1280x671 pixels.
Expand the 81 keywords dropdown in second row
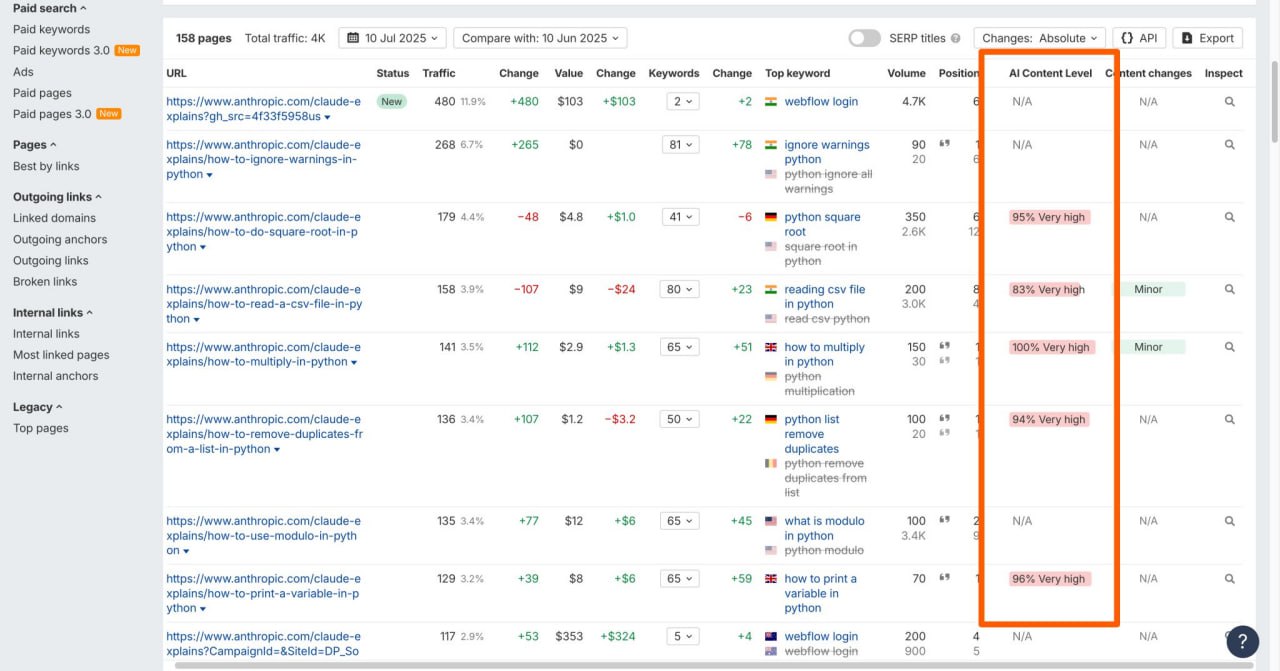point(680,145)
